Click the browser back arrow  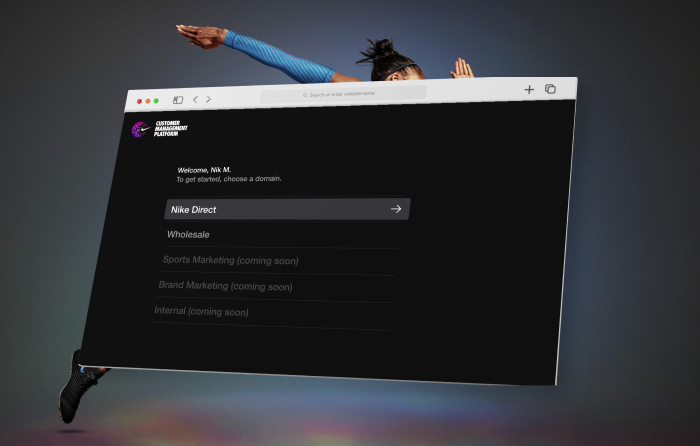pyautogui.click(x=195, y=99)
